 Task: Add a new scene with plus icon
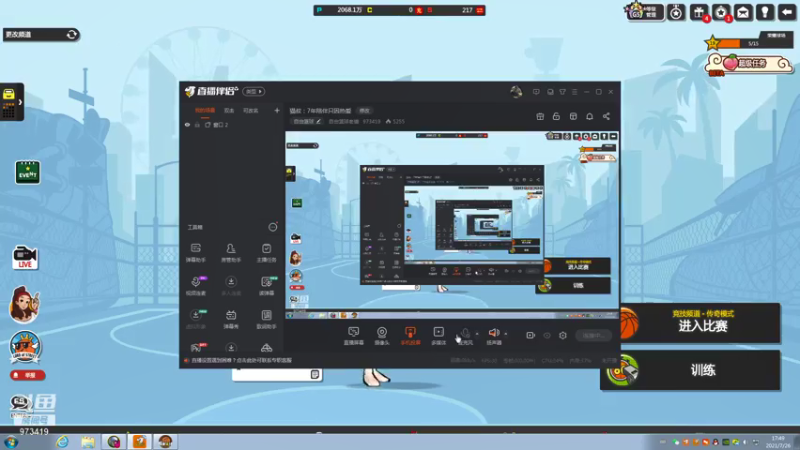pos(277,110)
